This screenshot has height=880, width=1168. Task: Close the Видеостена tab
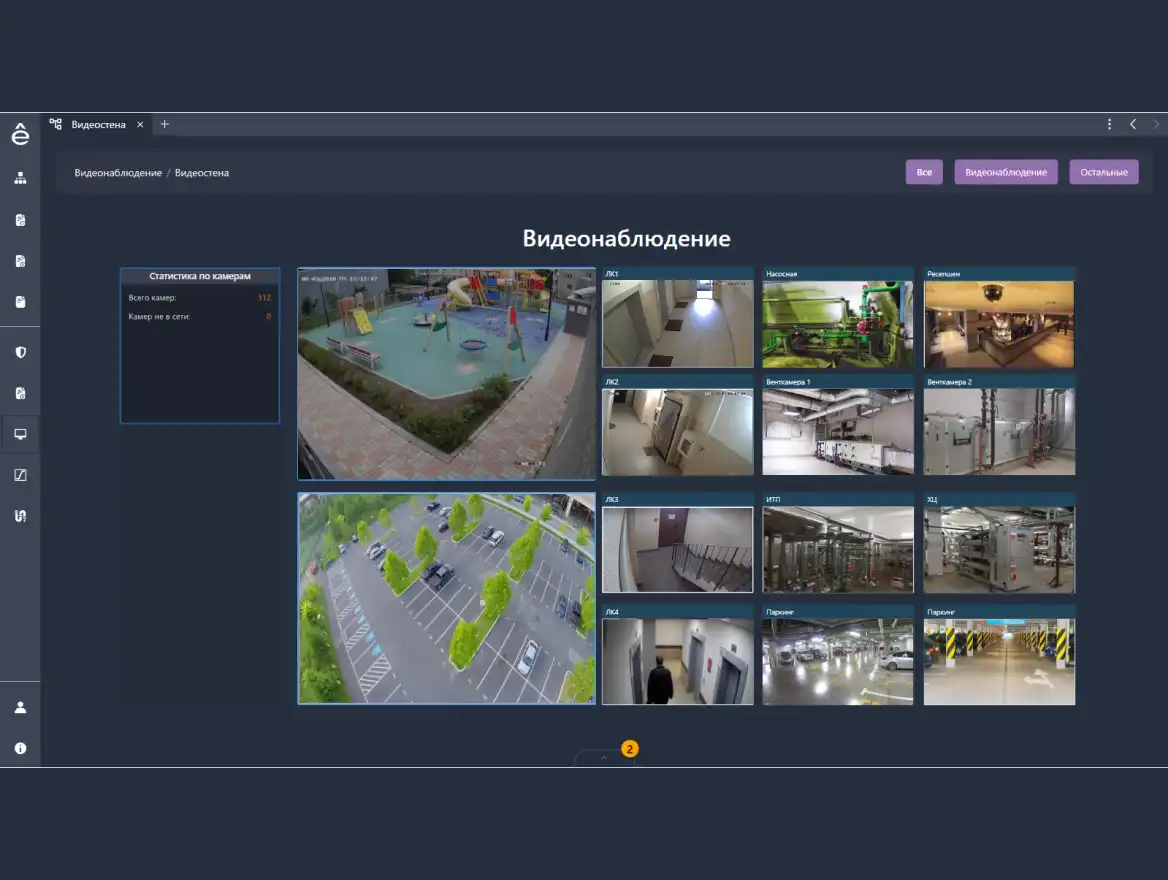(x=140, y=125)
